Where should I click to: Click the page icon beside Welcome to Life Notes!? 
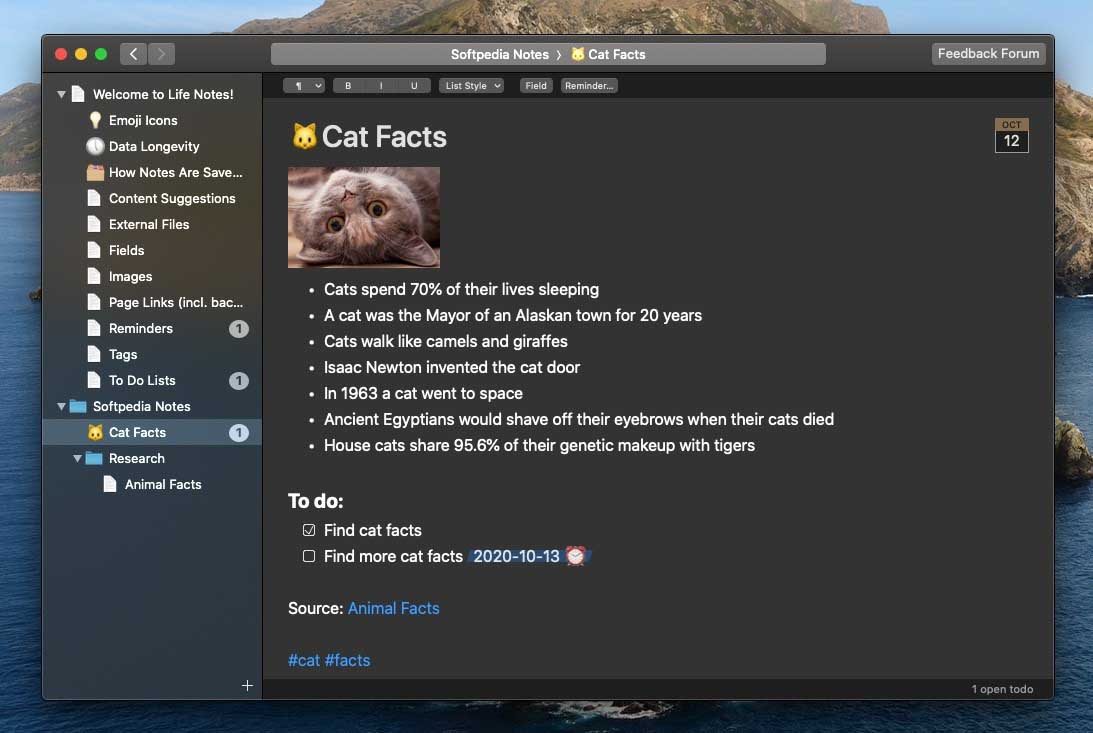78,94
